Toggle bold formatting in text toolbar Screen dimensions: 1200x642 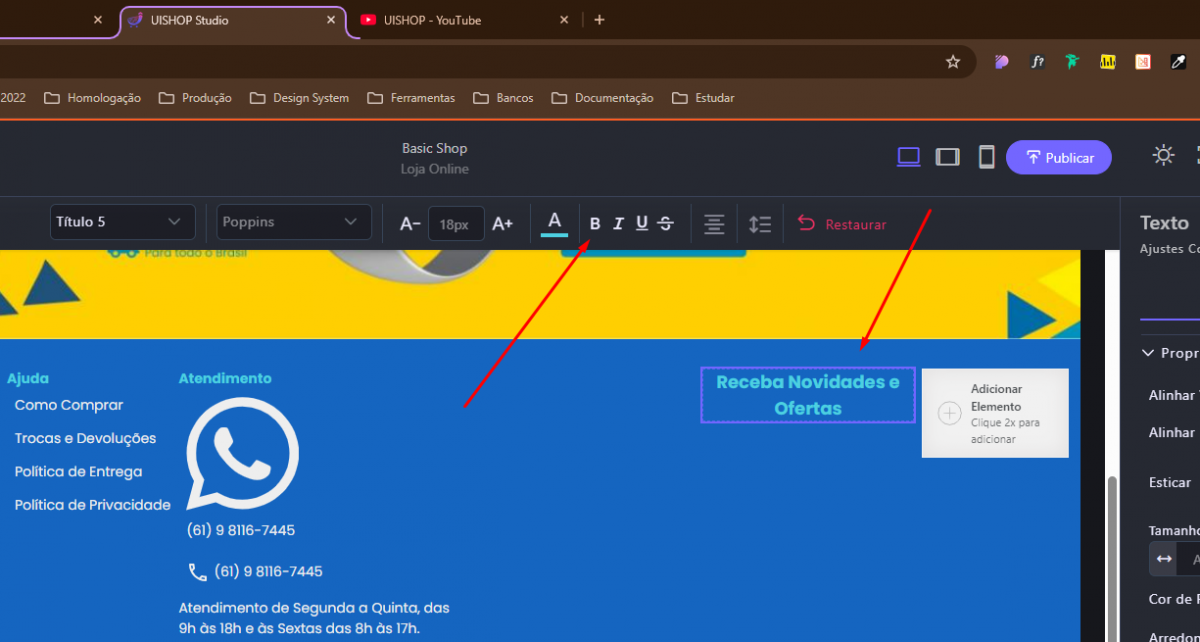tap(595, 224)
